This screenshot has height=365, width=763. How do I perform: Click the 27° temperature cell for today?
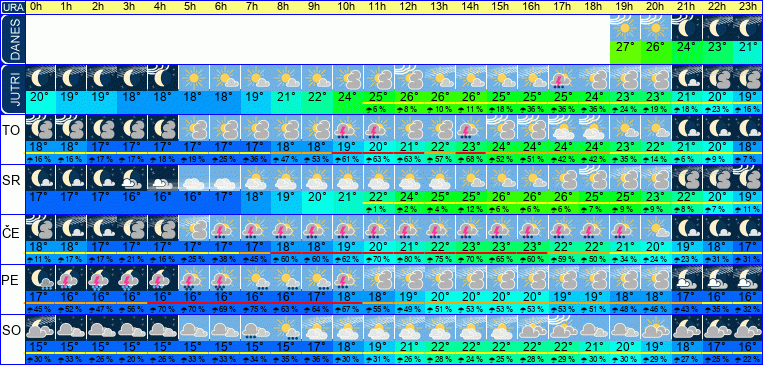click(625, 48)
